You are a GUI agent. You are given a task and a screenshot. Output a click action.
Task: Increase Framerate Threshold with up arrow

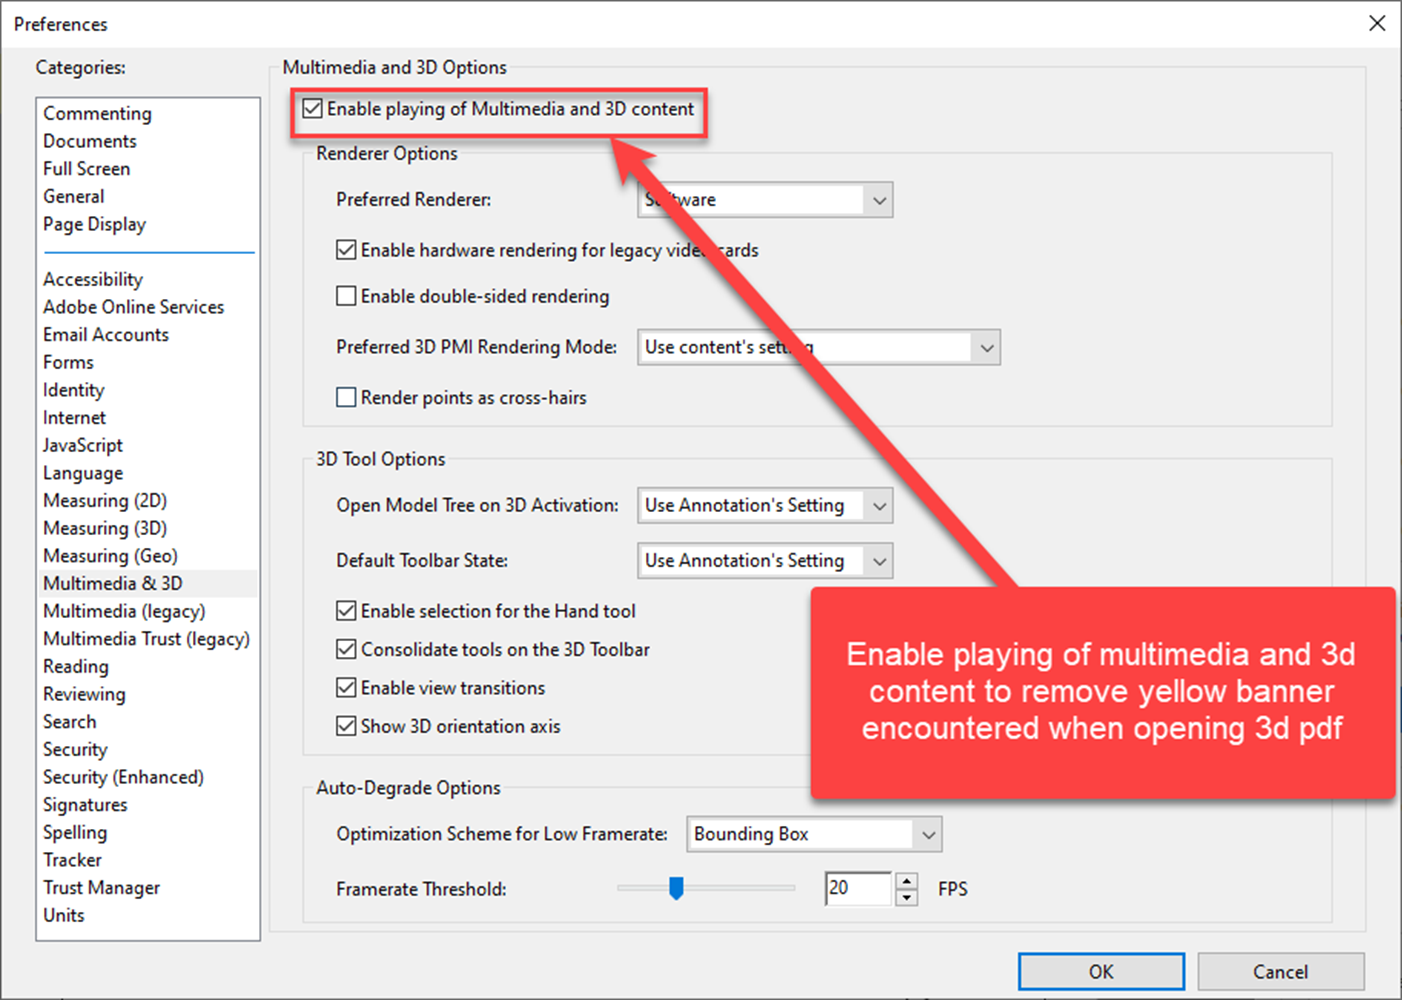[907, 881]
